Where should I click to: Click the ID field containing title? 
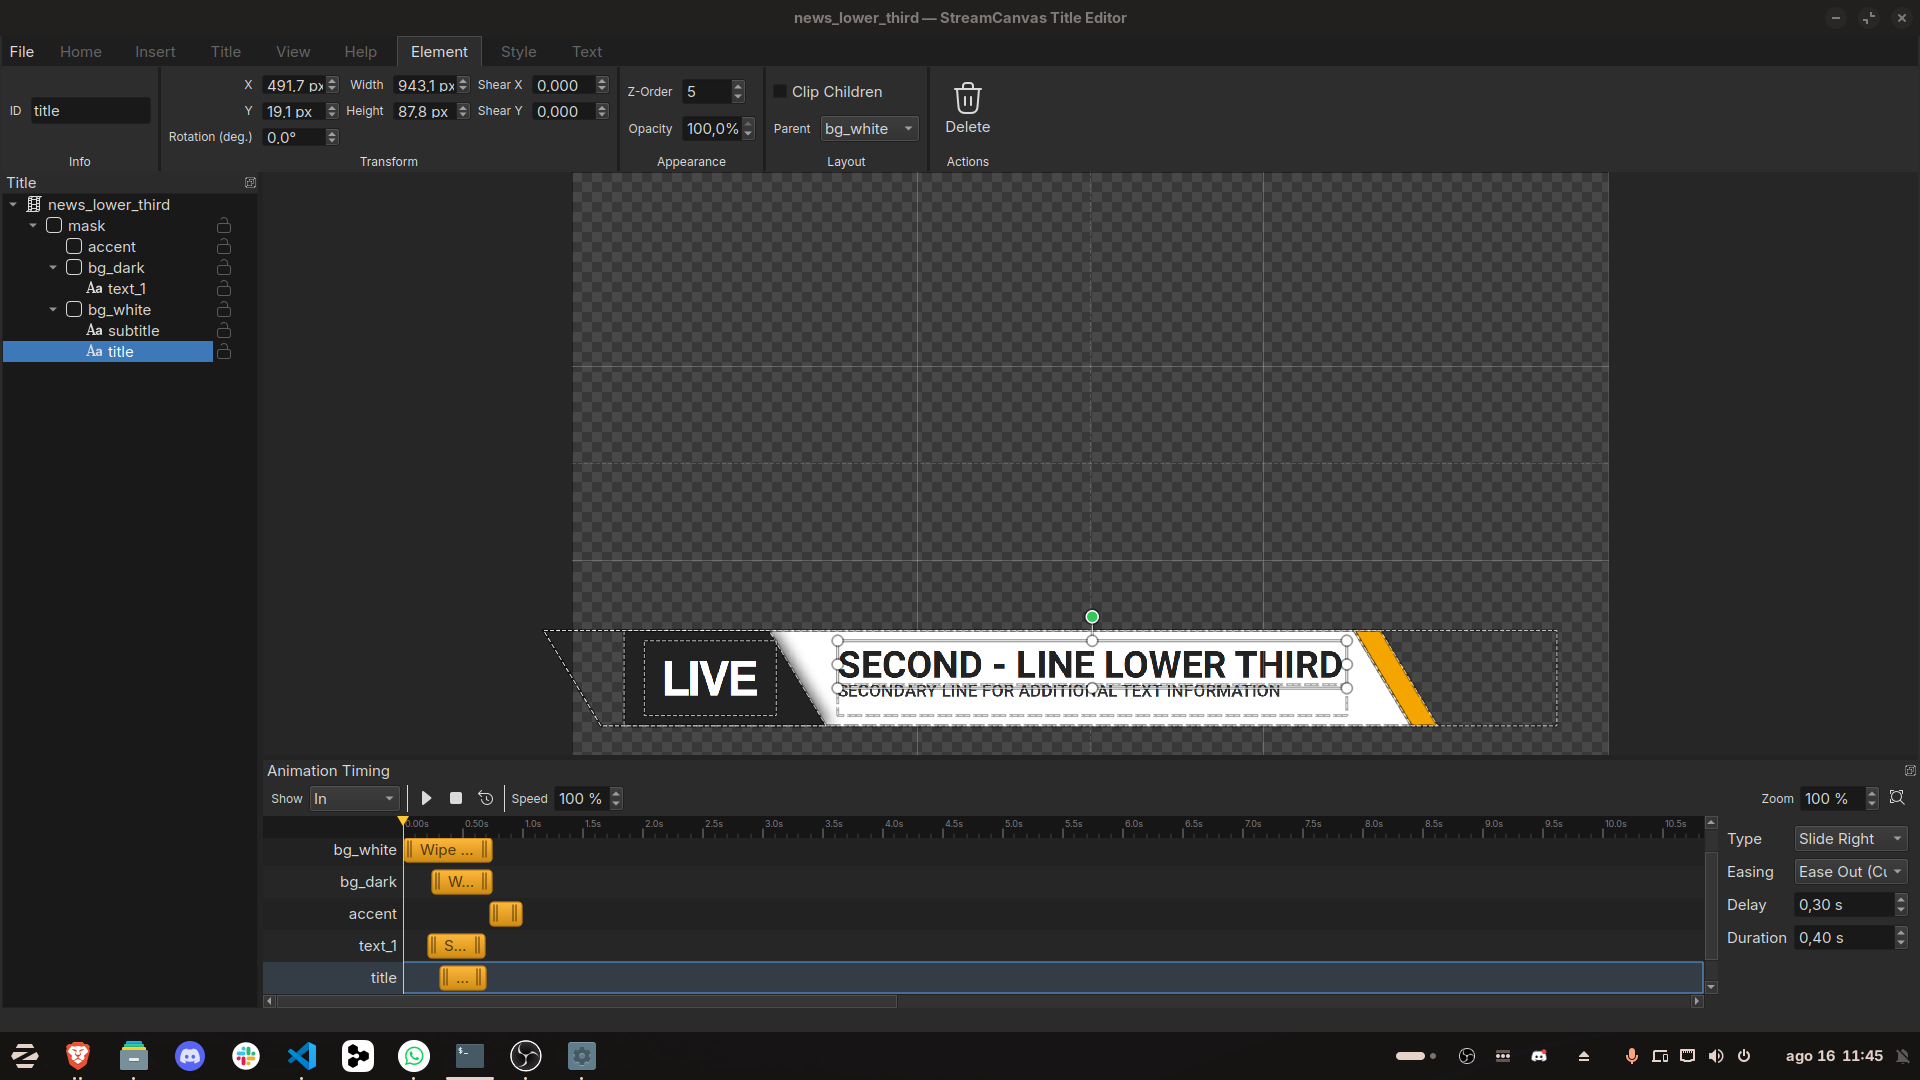pyautogui.click(x=90, y=111)
